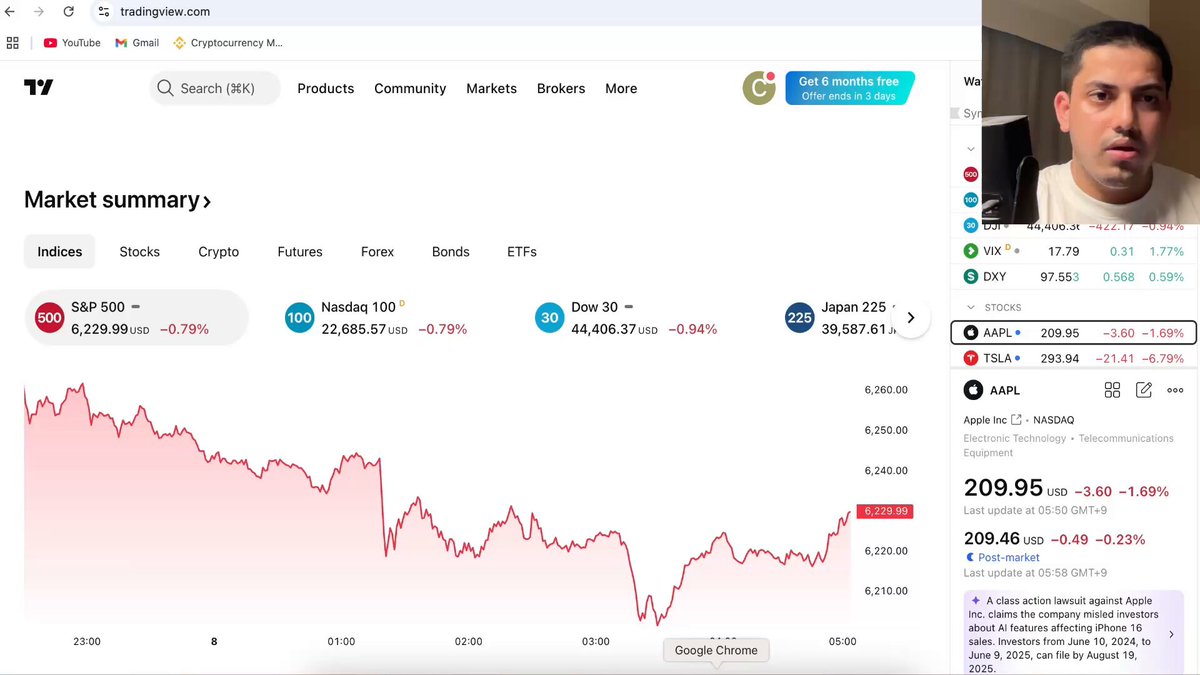Click the VIX green icon in watchlist
Image resolution: width=1200 pixels, height=675 pixels.
click(x=970, y=251)
